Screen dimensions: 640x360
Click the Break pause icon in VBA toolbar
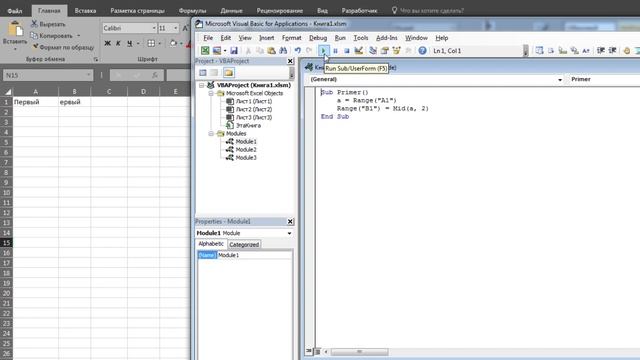pyautogui.click(x=335, y=51)
